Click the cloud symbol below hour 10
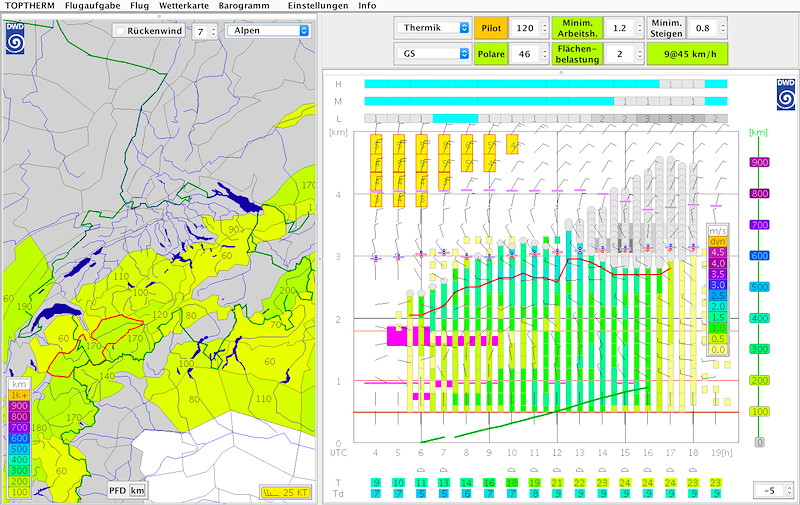The image size is (800, 505). 512,470
